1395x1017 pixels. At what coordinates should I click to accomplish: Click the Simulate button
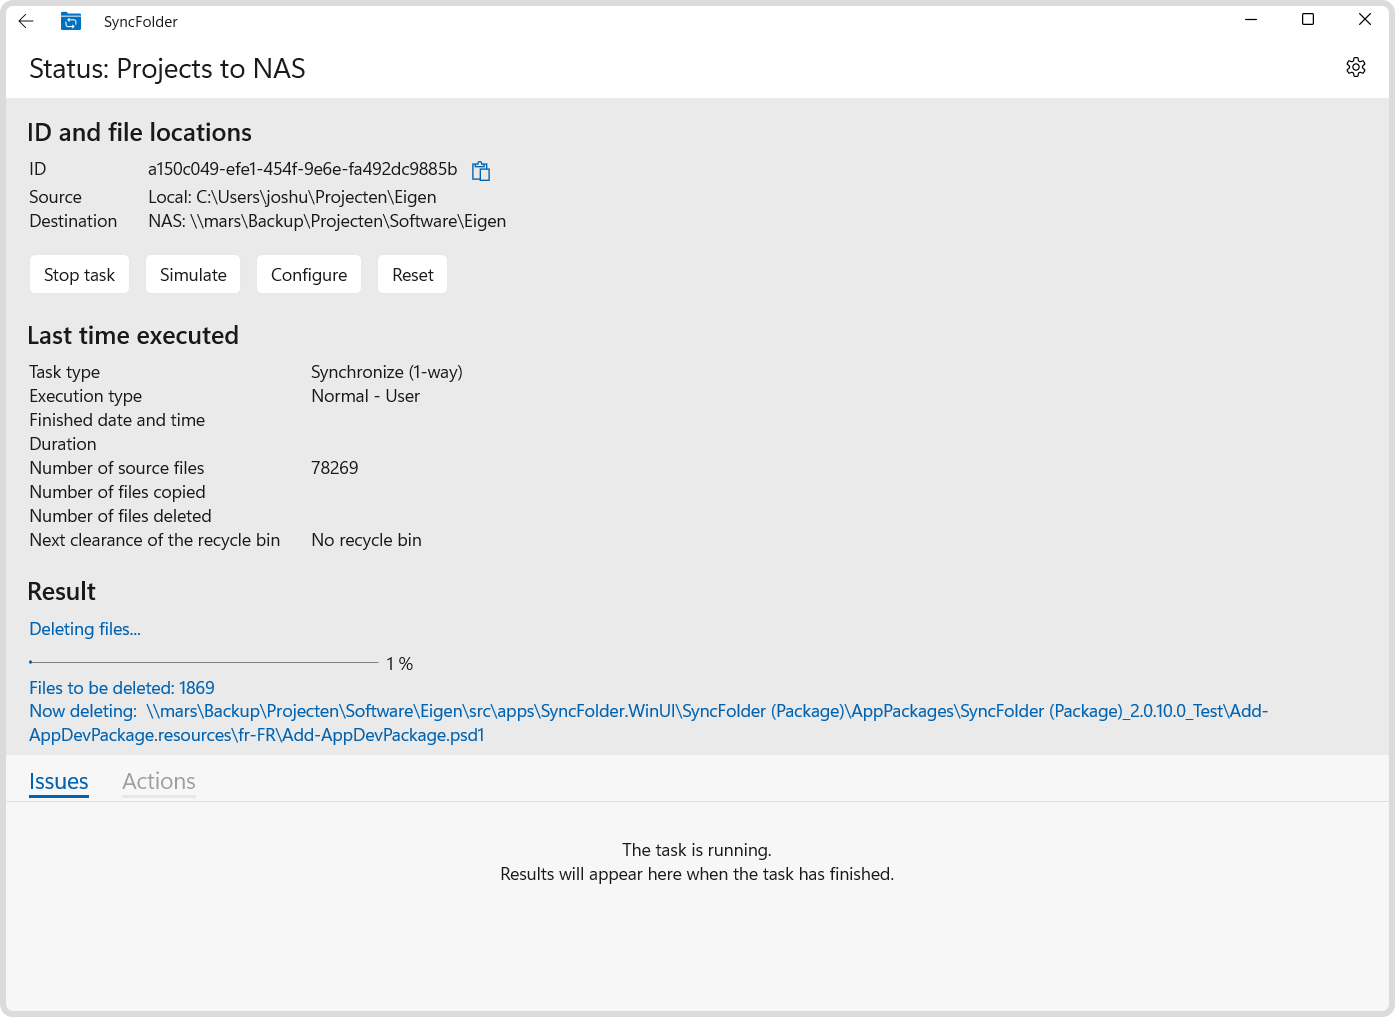pyautogui.click(x=193, y=275)
